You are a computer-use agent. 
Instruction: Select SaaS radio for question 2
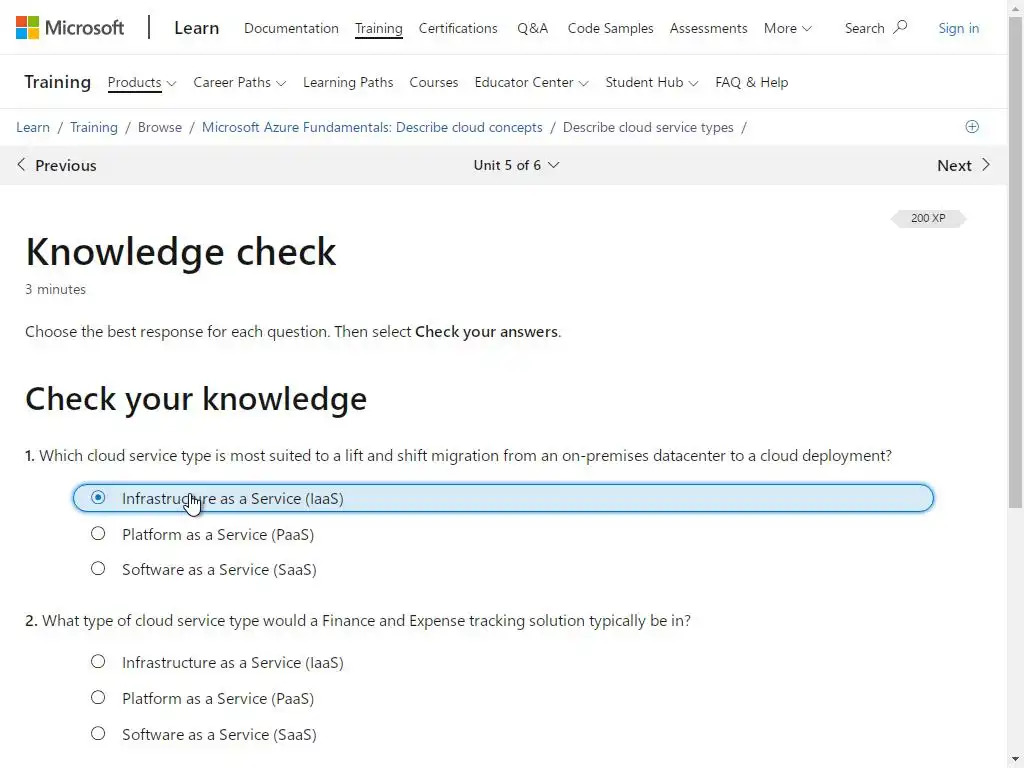pos(98,733)
